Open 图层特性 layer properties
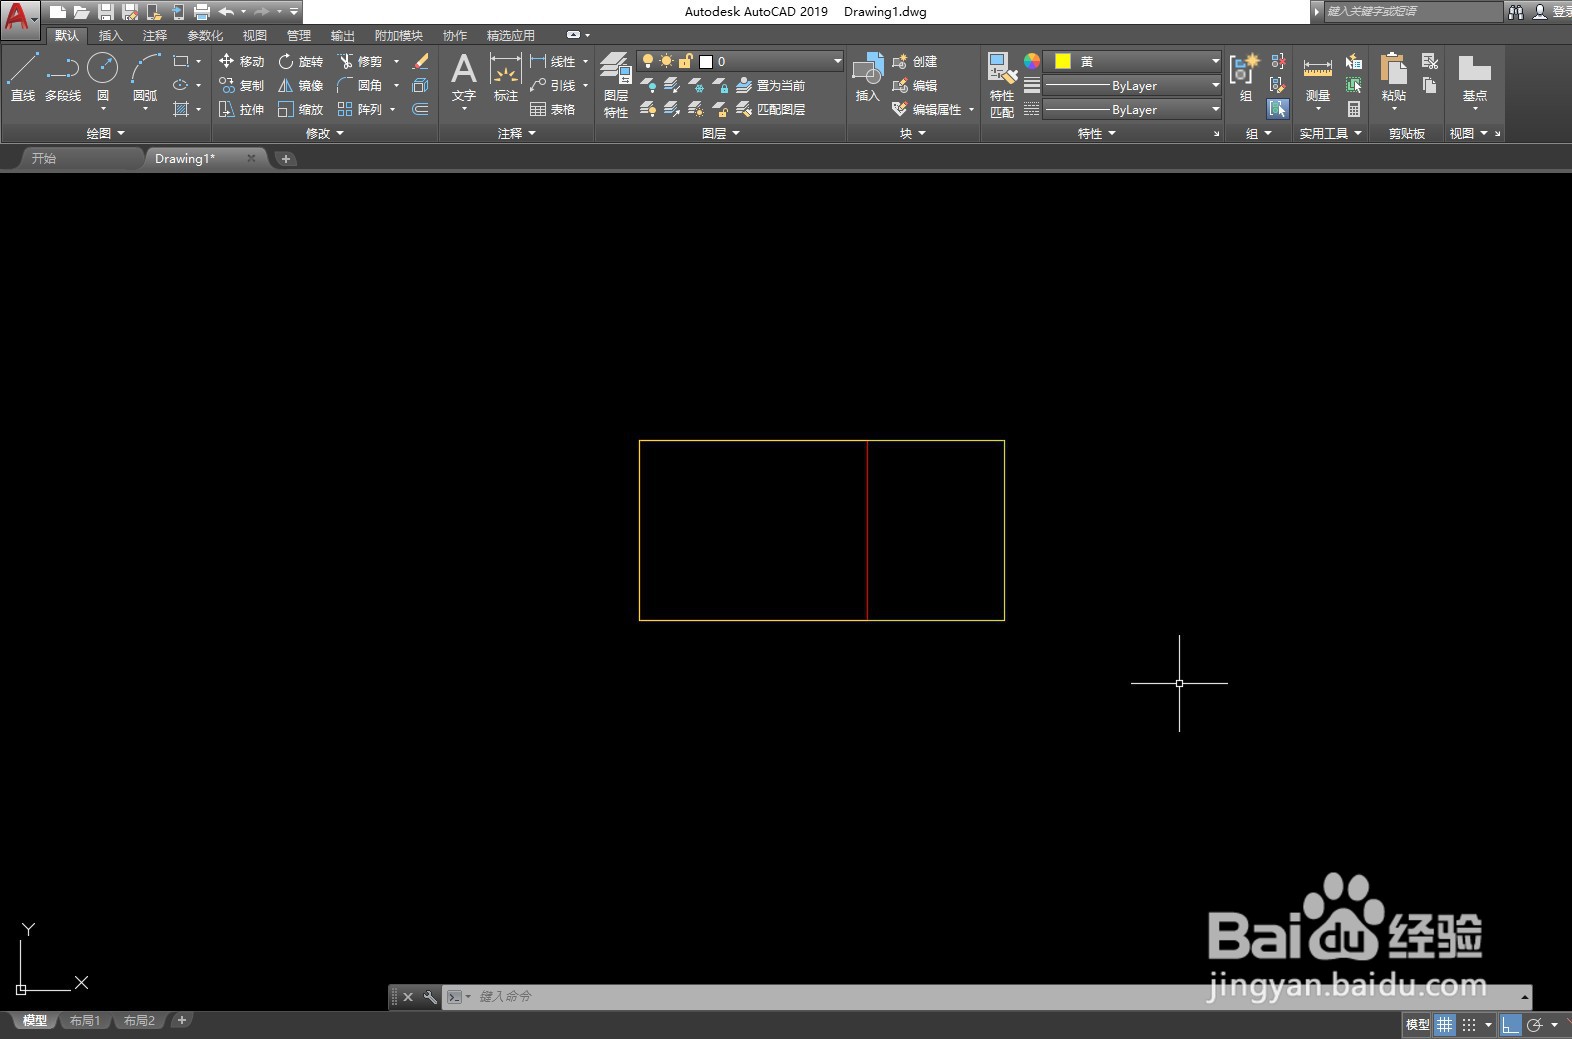1572x1039 pixels. 616,85
